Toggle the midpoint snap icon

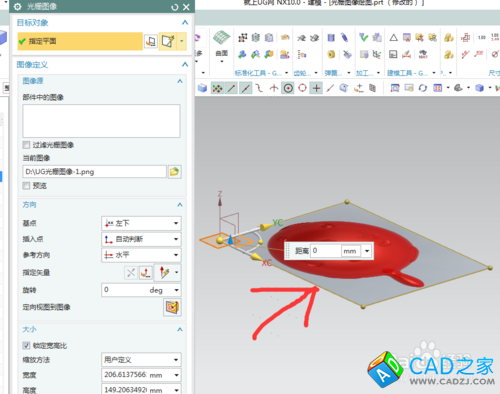click(246, 88)
